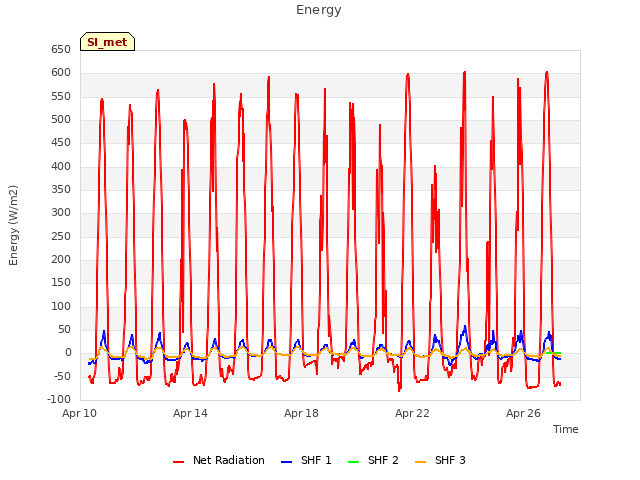This screenshot has height=480, width=640.
Task: Click the Energy (W/m2) axis label
Action: click(x=13, y=225)
